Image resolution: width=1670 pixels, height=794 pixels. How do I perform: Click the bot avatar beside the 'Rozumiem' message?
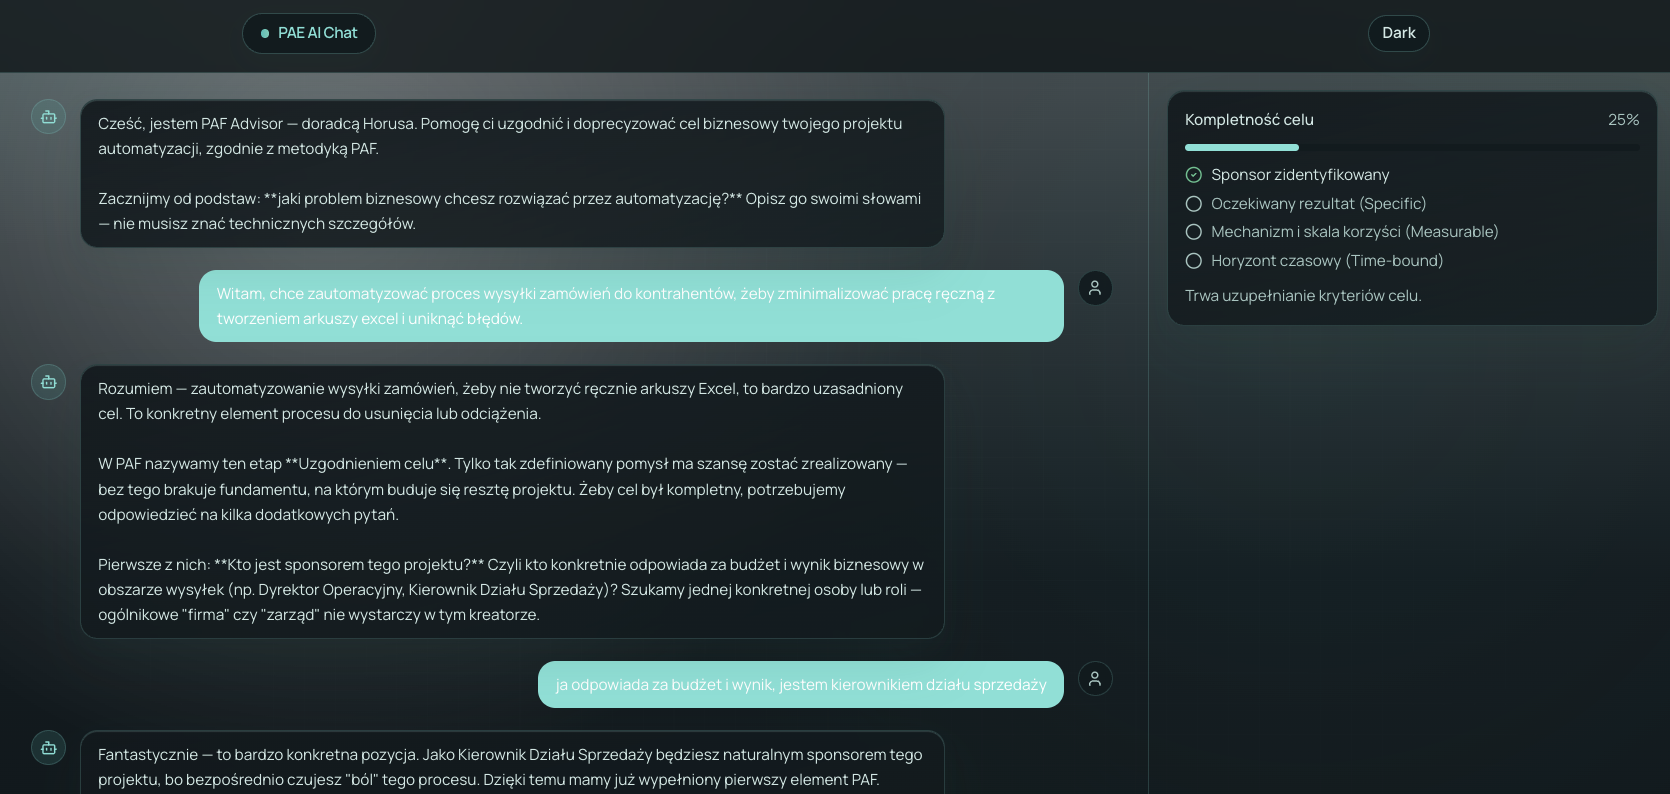click(x=48, y=382)
